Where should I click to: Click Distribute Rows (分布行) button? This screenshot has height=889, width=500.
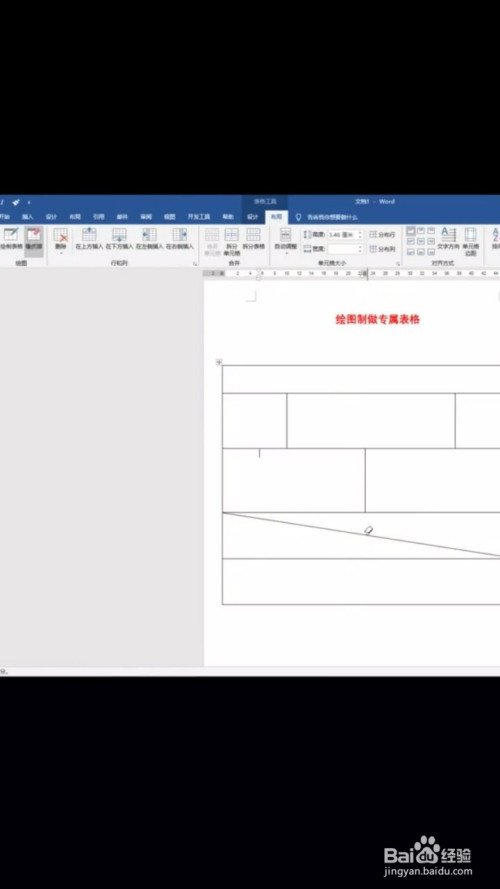click(x=383, y=235)
